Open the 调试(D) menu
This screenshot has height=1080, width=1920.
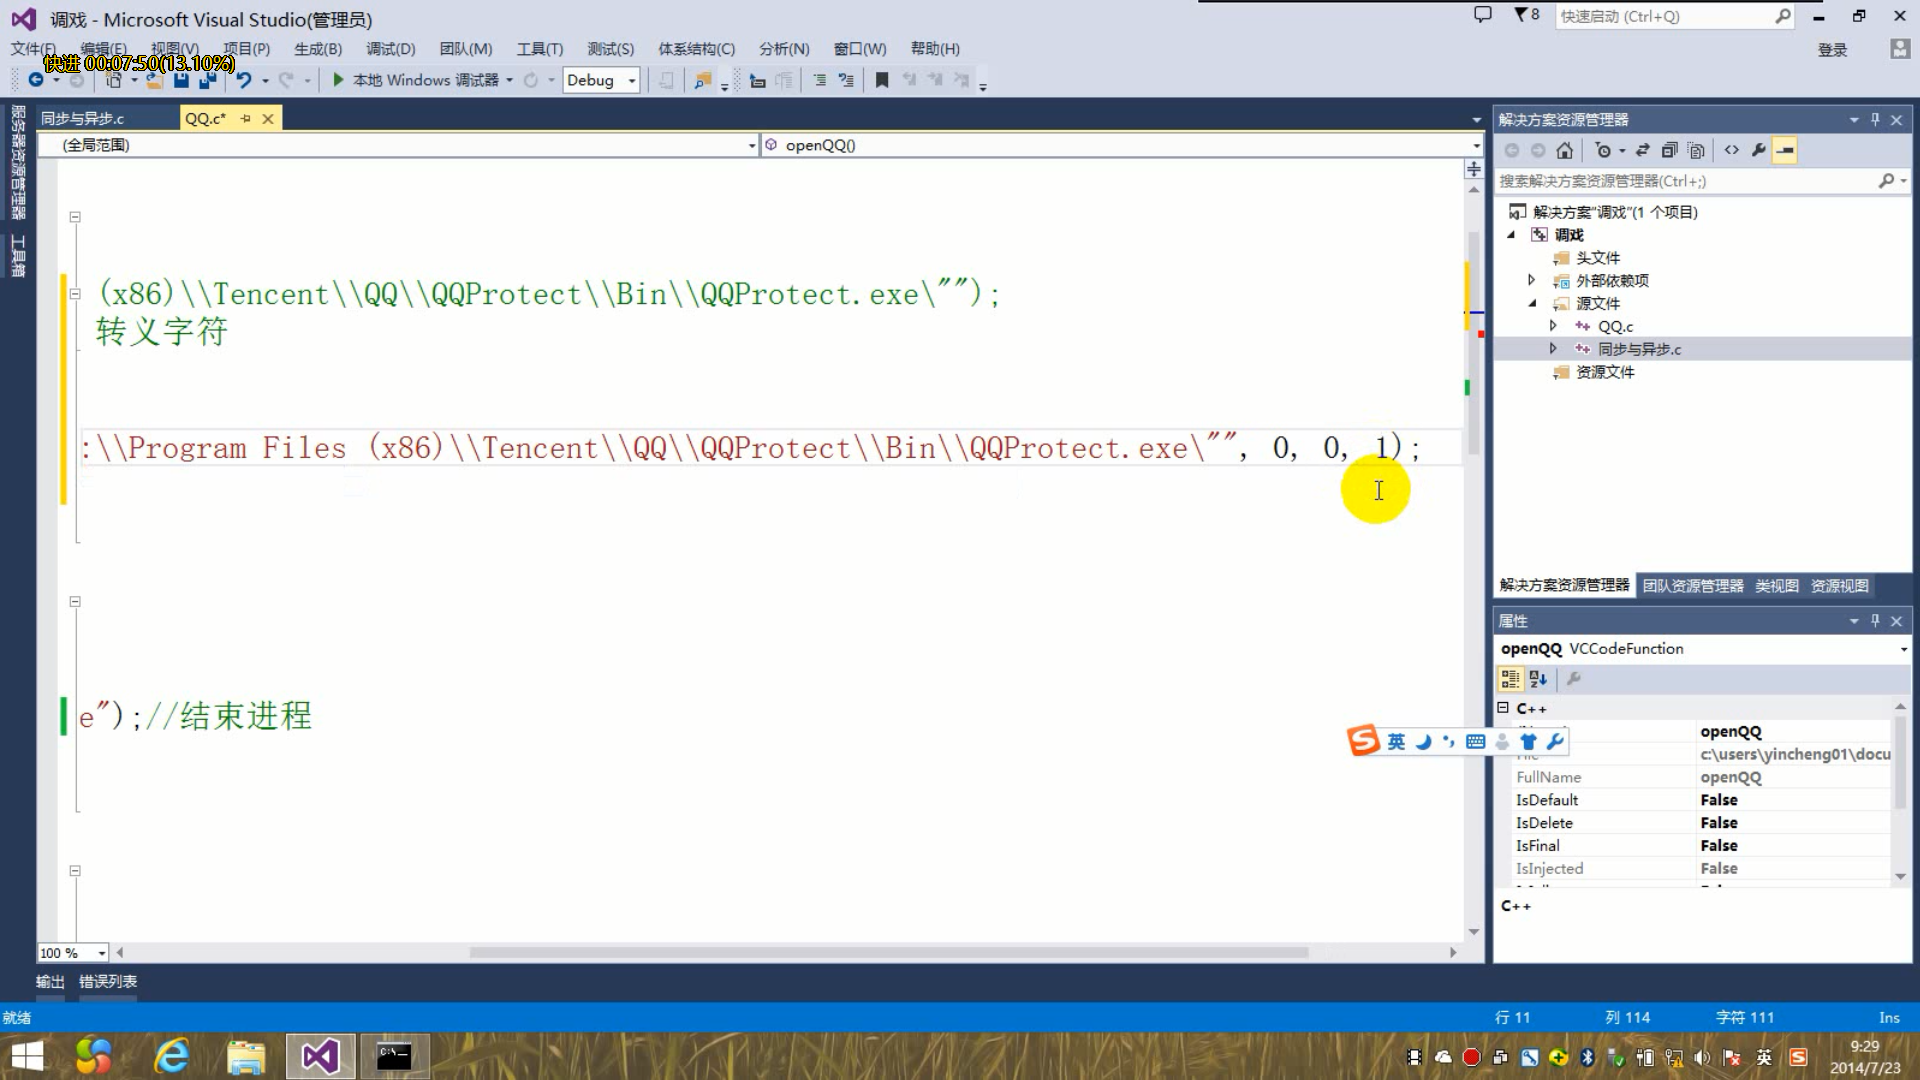390,48
